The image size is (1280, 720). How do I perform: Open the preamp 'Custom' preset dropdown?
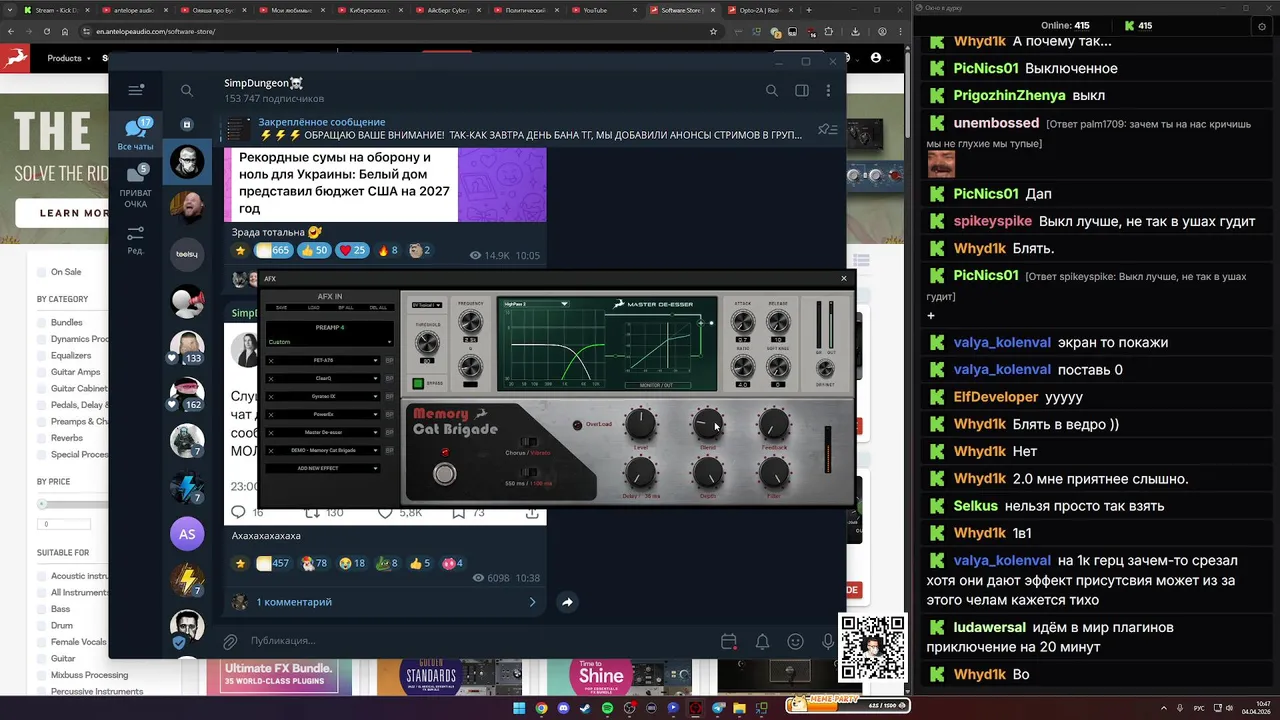(x=330, y=342)
